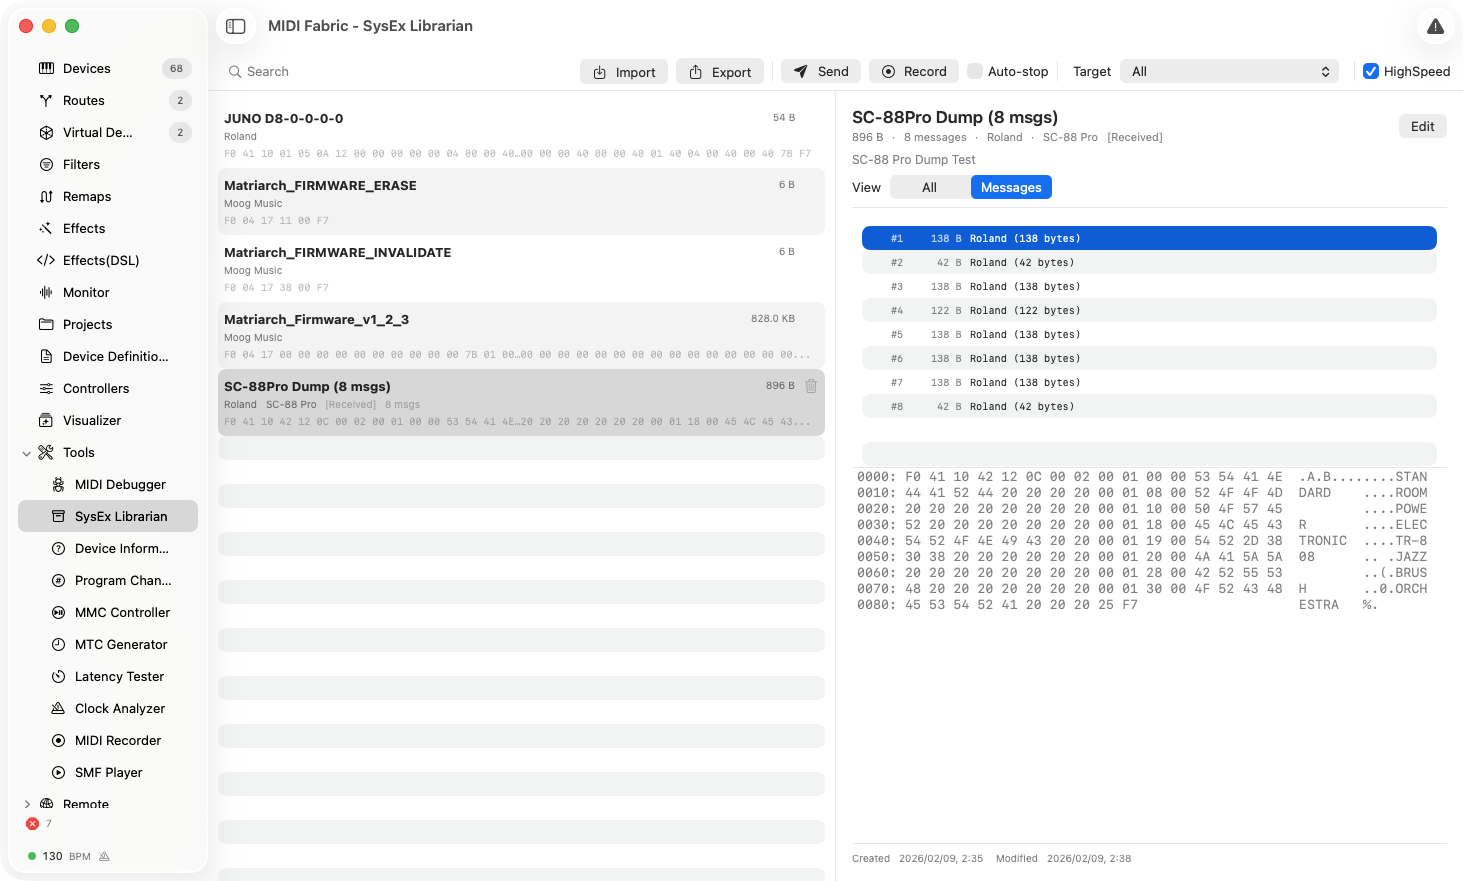Enable the Auto-stop checkbox
This screenshot has height=881, width=1463.
click(x=975, y=71)
